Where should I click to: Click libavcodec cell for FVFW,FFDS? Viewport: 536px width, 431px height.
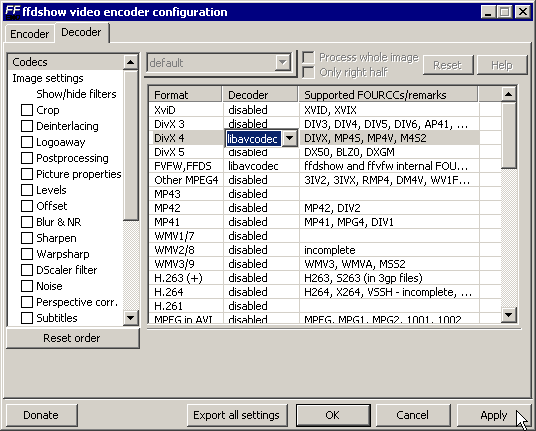tap(260, 166)
